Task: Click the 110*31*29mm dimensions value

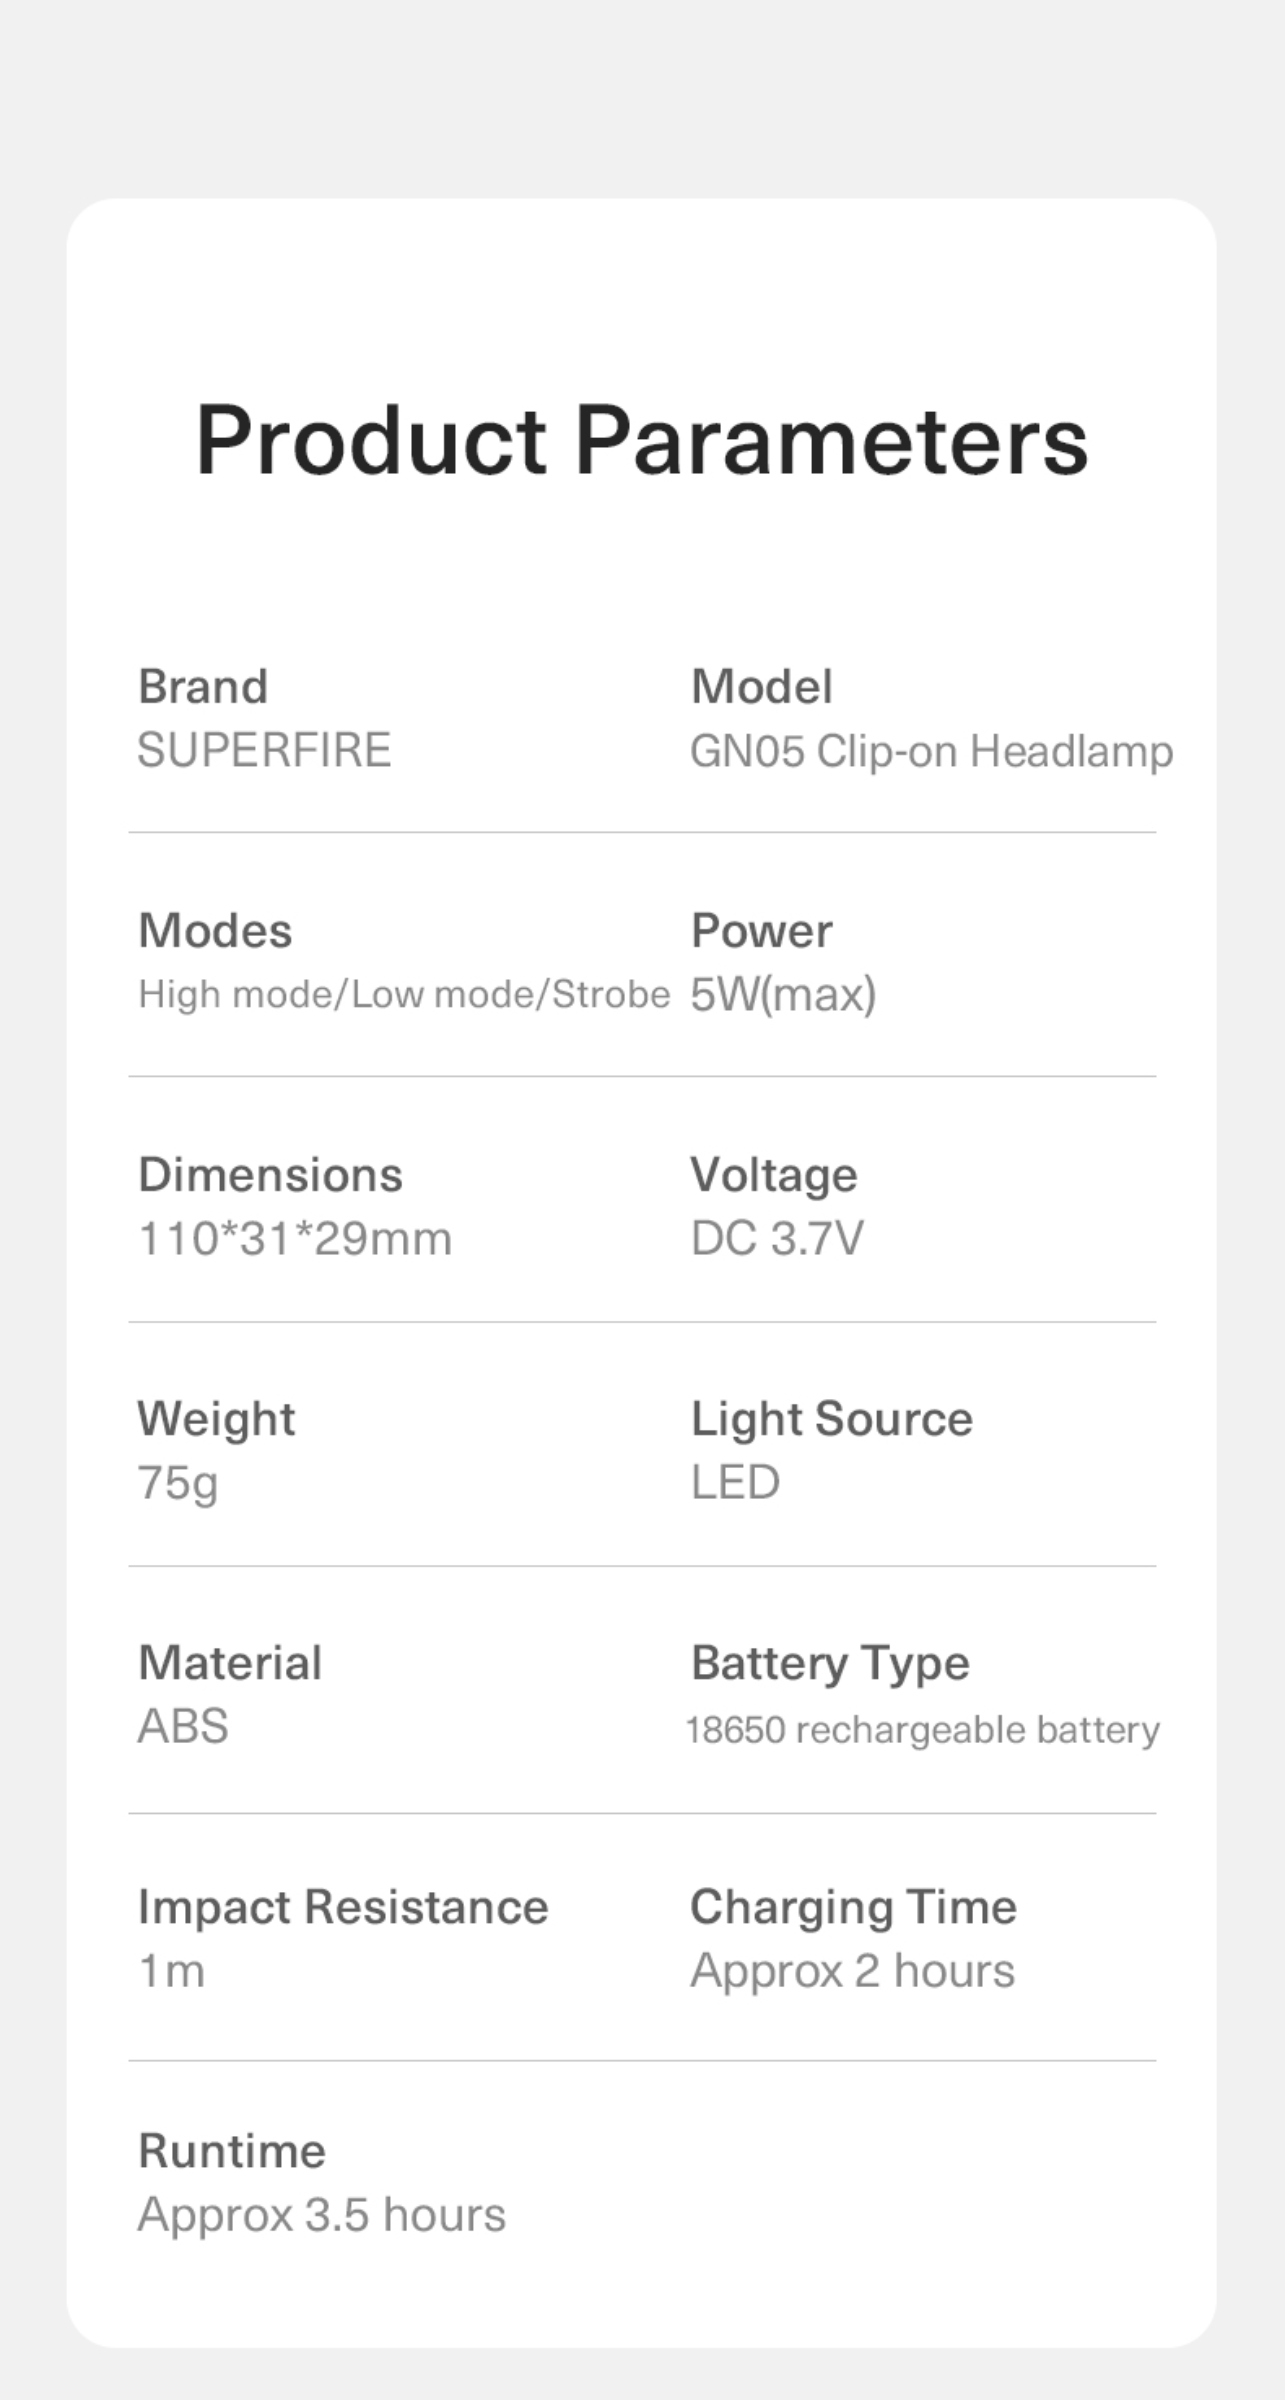Action: (295, 1239)
